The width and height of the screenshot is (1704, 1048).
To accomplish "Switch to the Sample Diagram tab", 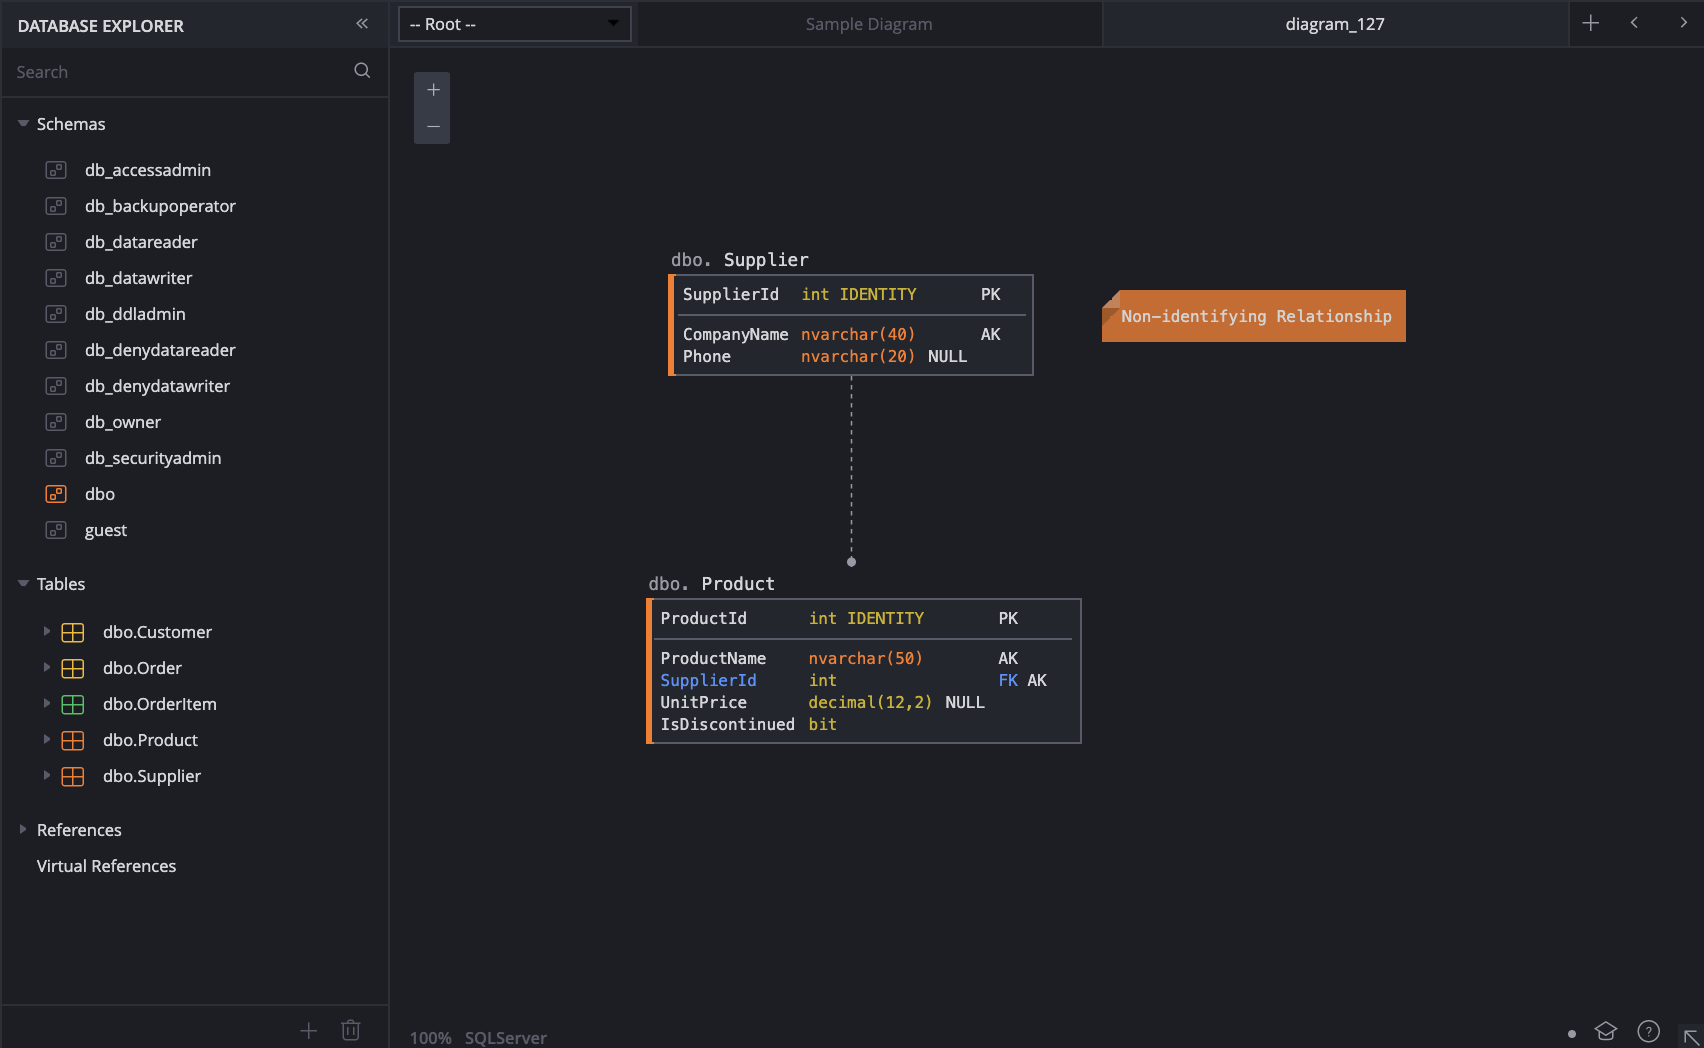I will point(868,24).
